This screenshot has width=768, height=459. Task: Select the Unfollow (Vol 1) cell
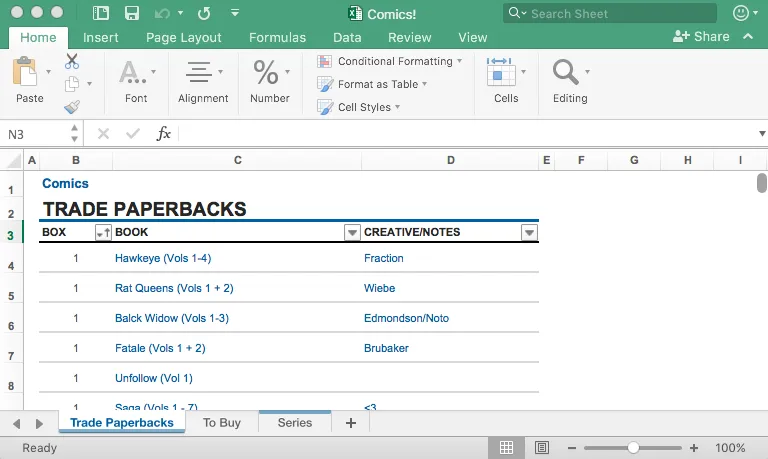(x=154, y=378)
